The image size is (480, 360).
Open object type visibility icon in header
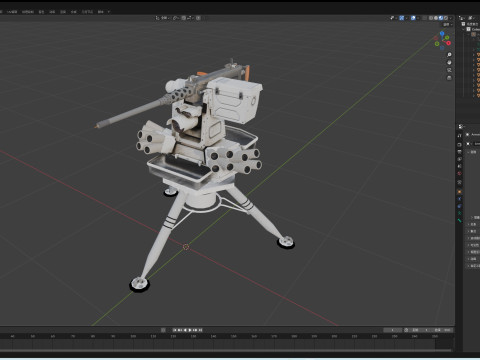point(392,18)
